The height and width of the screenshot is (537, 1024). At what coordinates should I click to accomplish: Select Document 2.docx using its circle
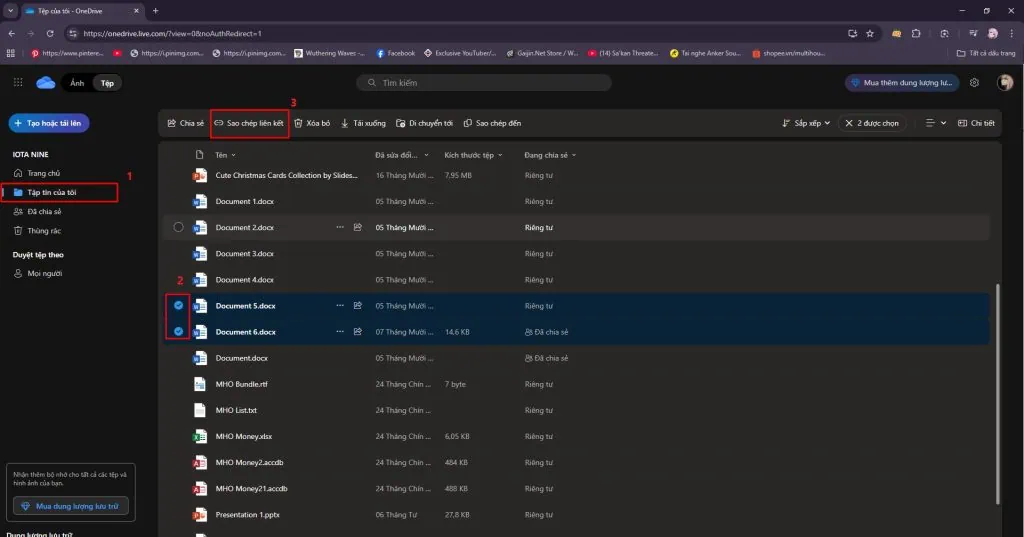(x=179, y=227)
